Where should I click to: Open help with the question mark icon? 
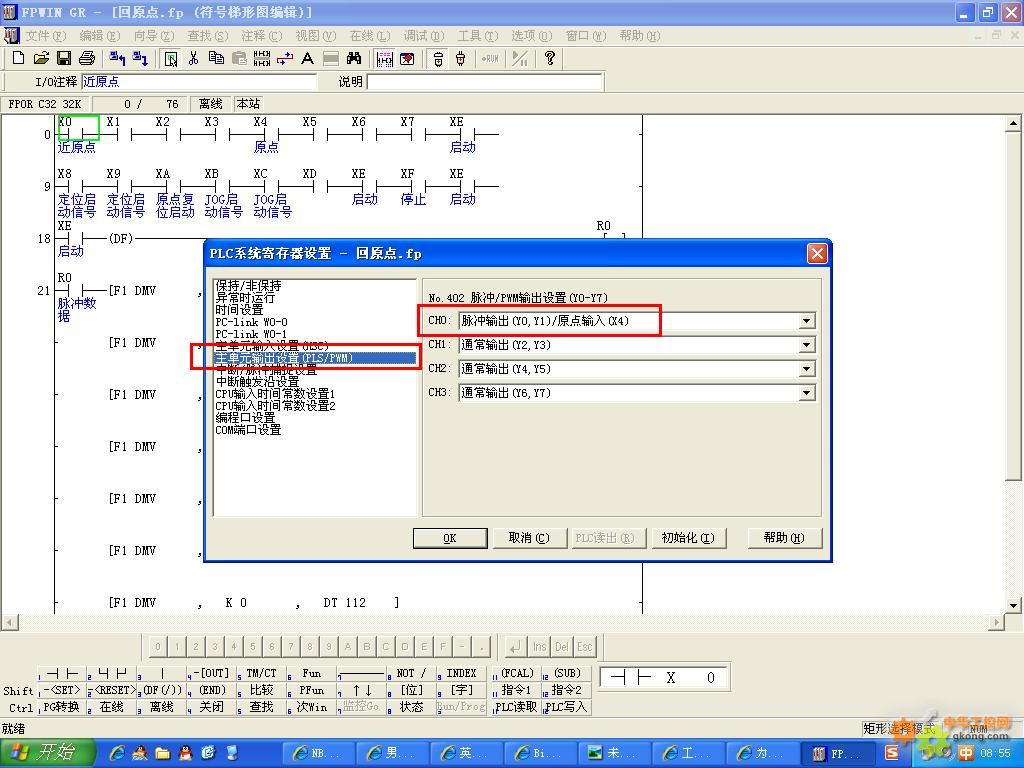point(550,59)
